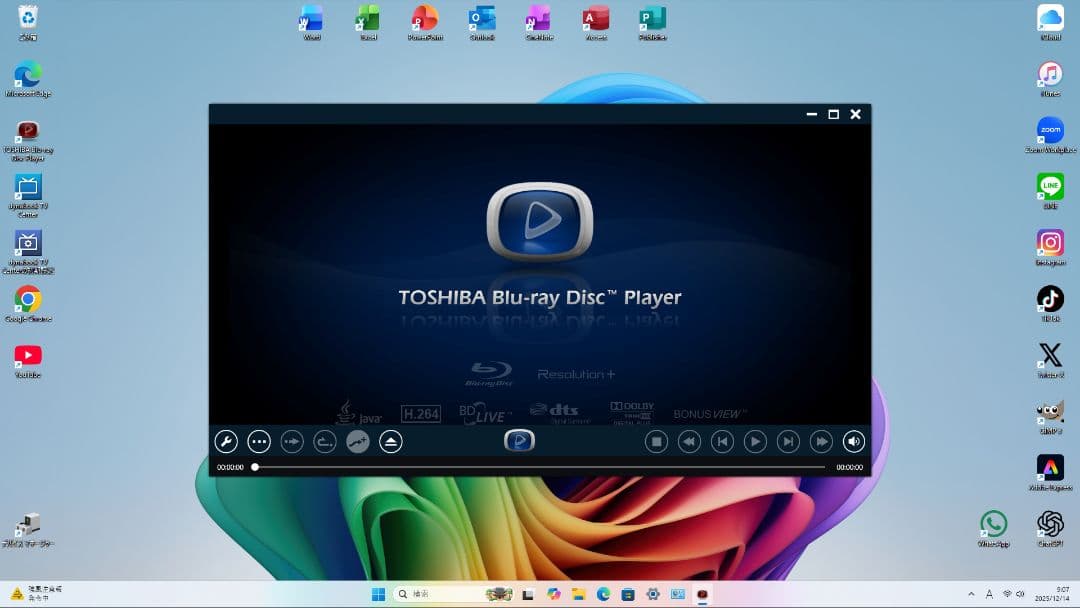1080x608 pixels.
Task: Open LINE from the desktop
Action: 1051,188
